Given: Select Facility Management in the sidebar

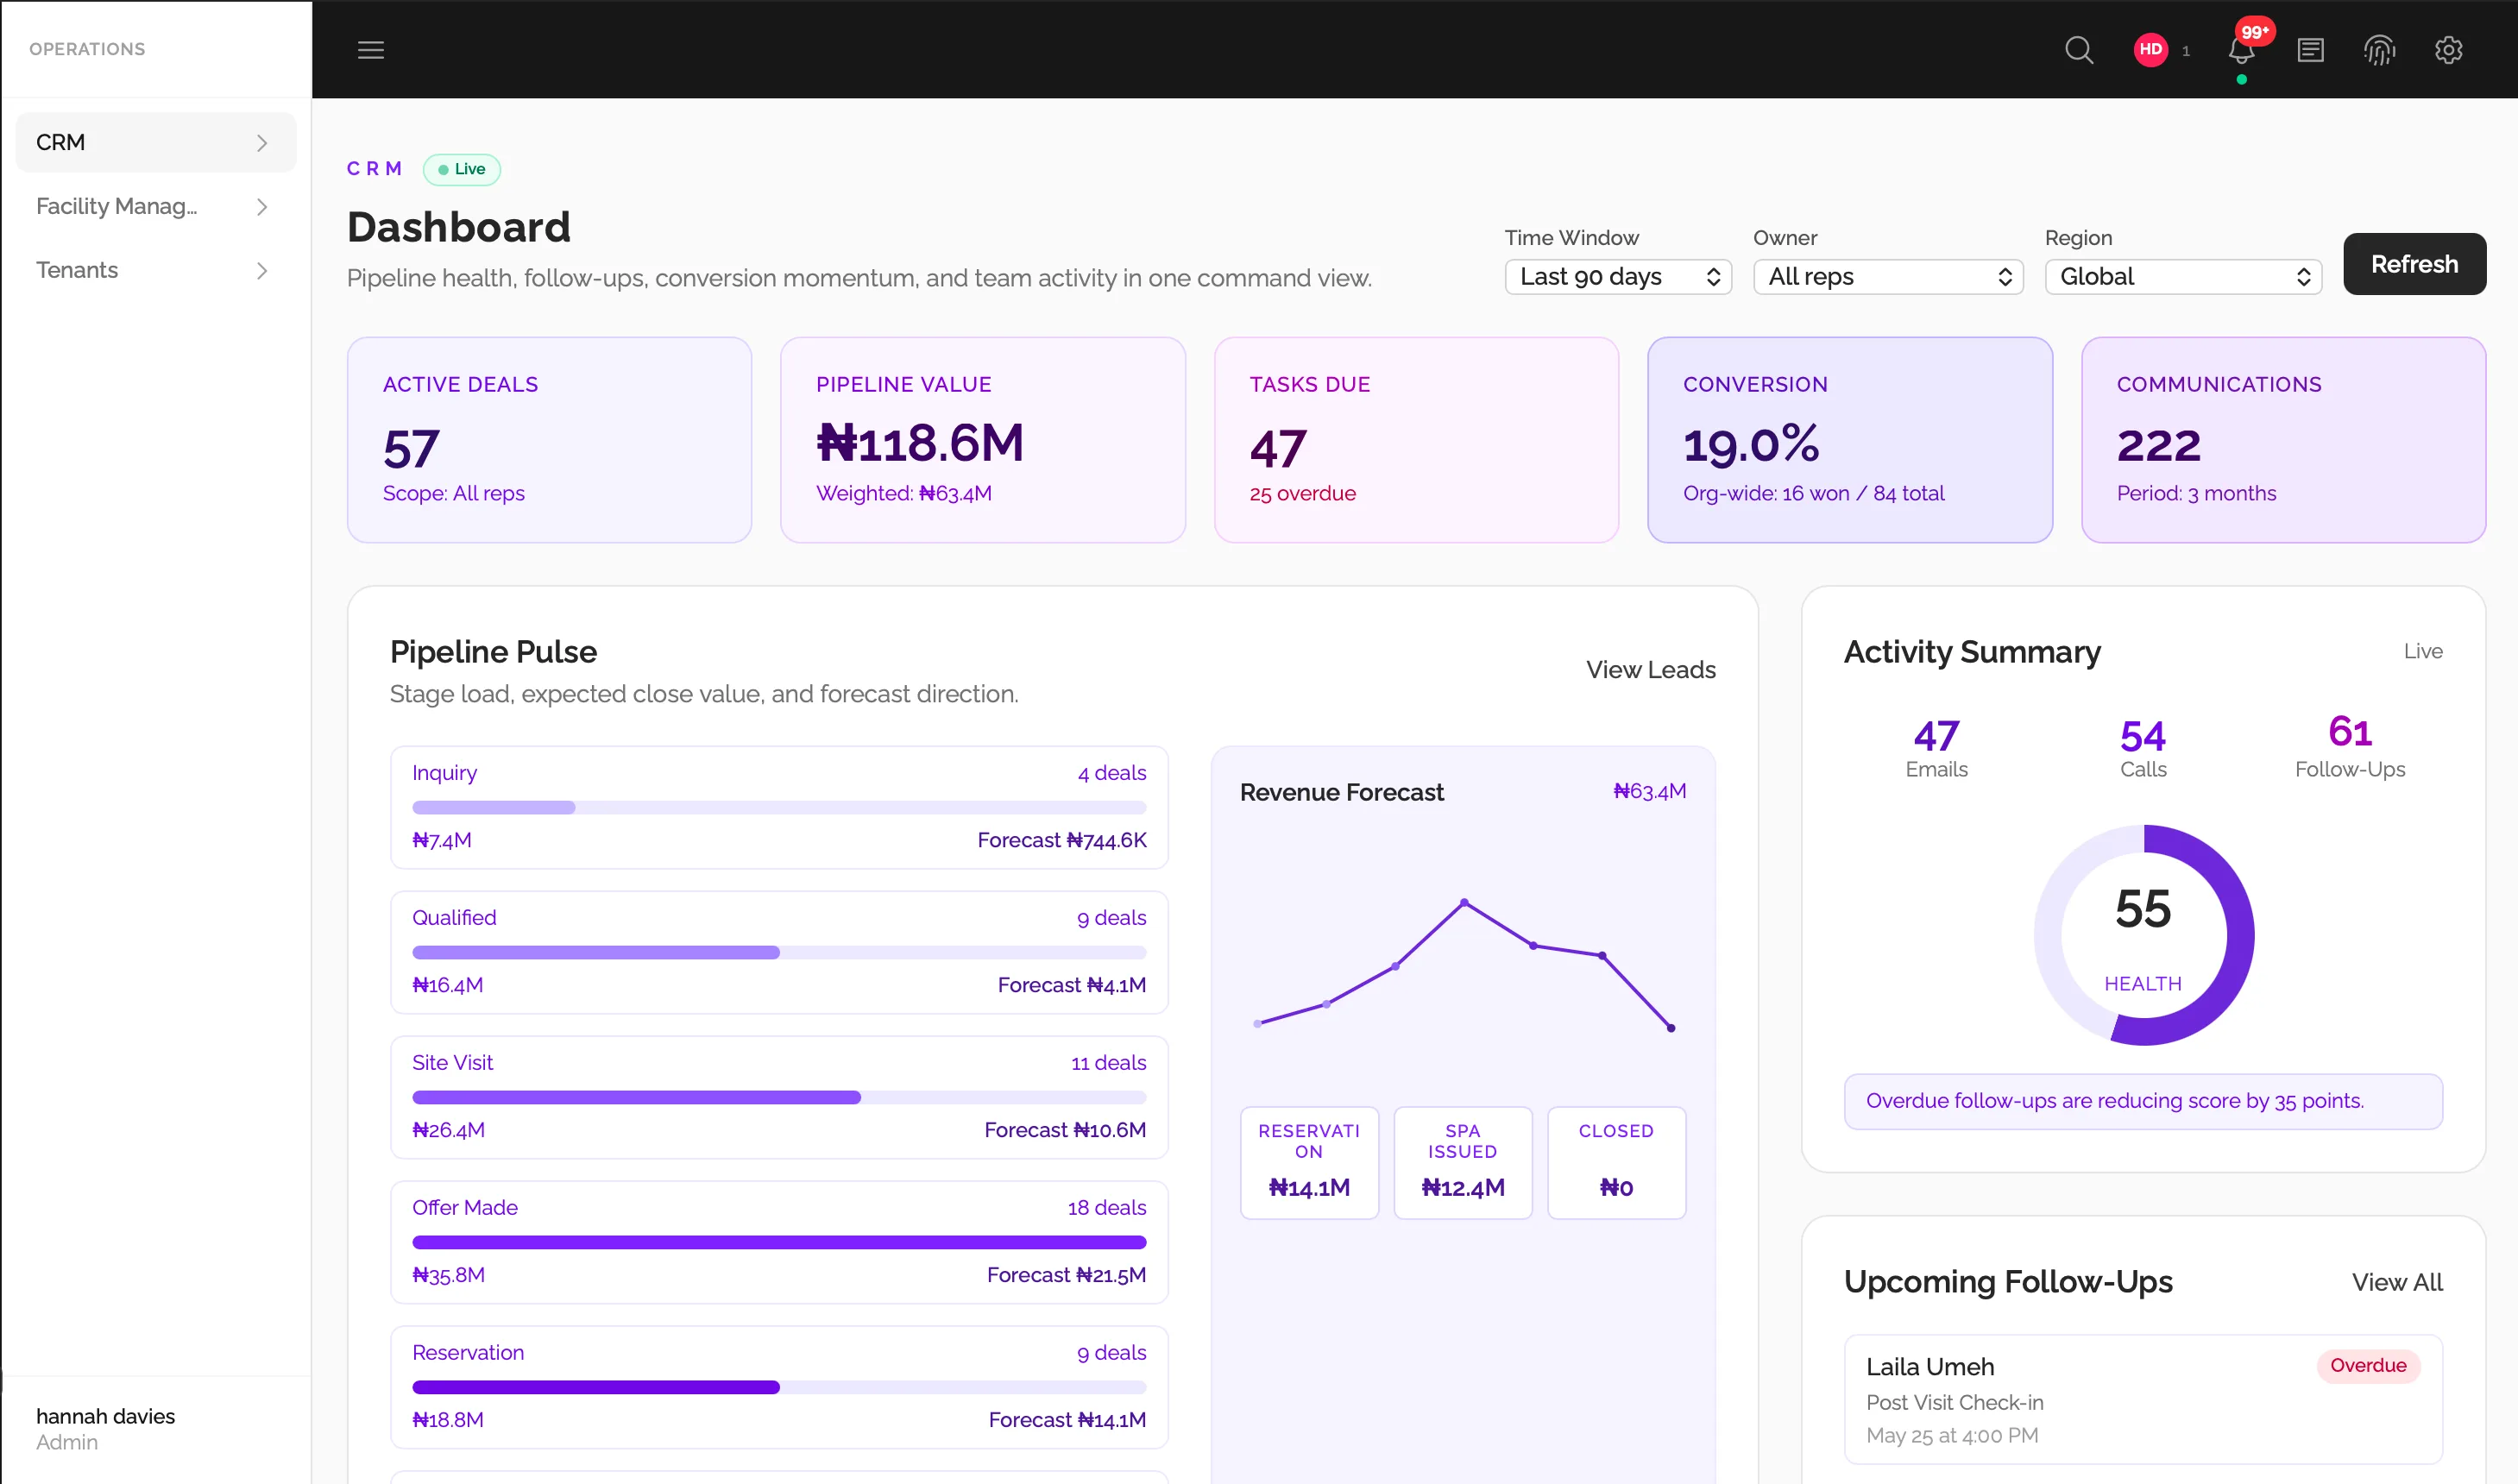Looking at the screenshot, I should 156,207.
